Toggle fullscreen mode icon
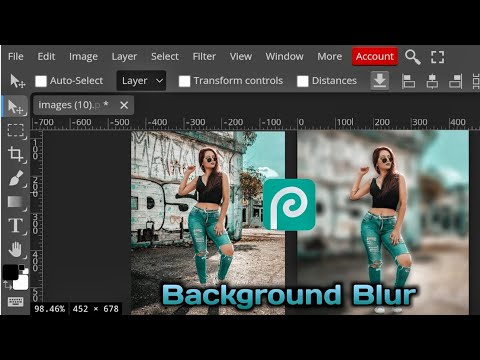480x360 pixels. pyautogui.click(x=437, y=57)
